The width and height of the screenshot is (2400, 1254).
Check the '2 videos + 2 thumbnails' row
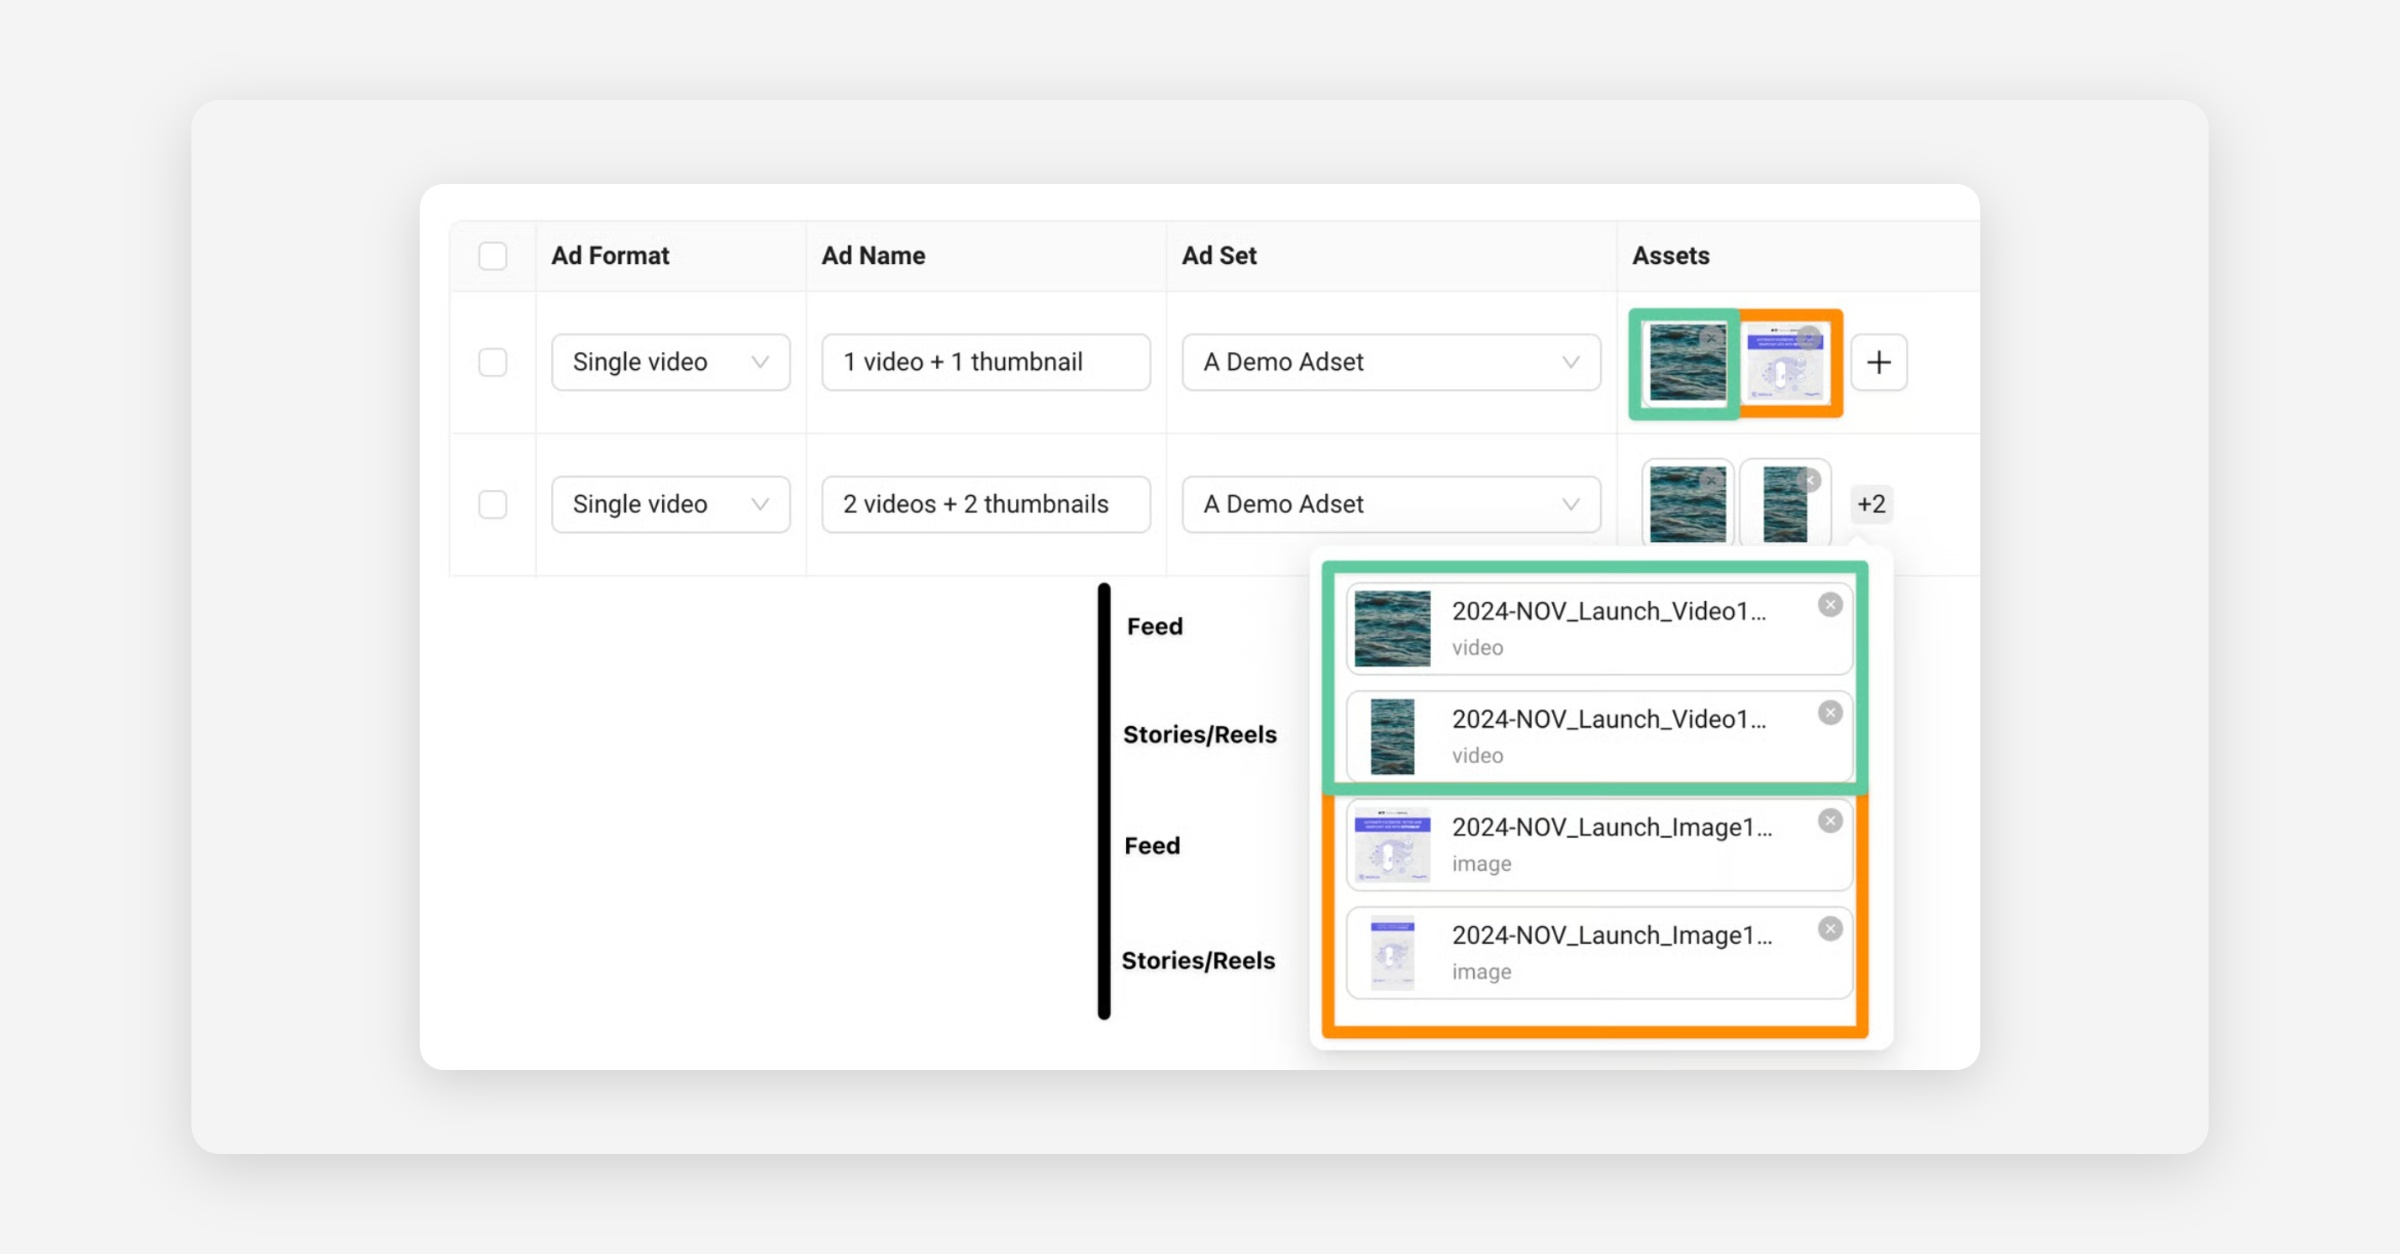pyautogui.click(x=493, y=504)
